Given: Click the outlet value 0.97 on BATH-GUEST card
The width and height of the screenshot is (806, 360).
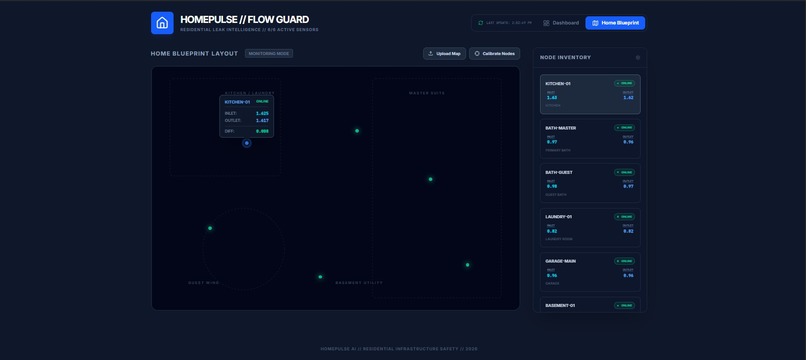Looking at the screenshot, I should click(x=629, y=186).
